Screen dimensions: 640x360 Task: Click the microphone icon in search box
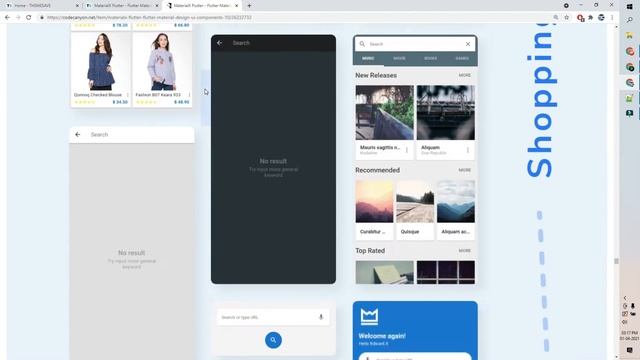[321, 317]
